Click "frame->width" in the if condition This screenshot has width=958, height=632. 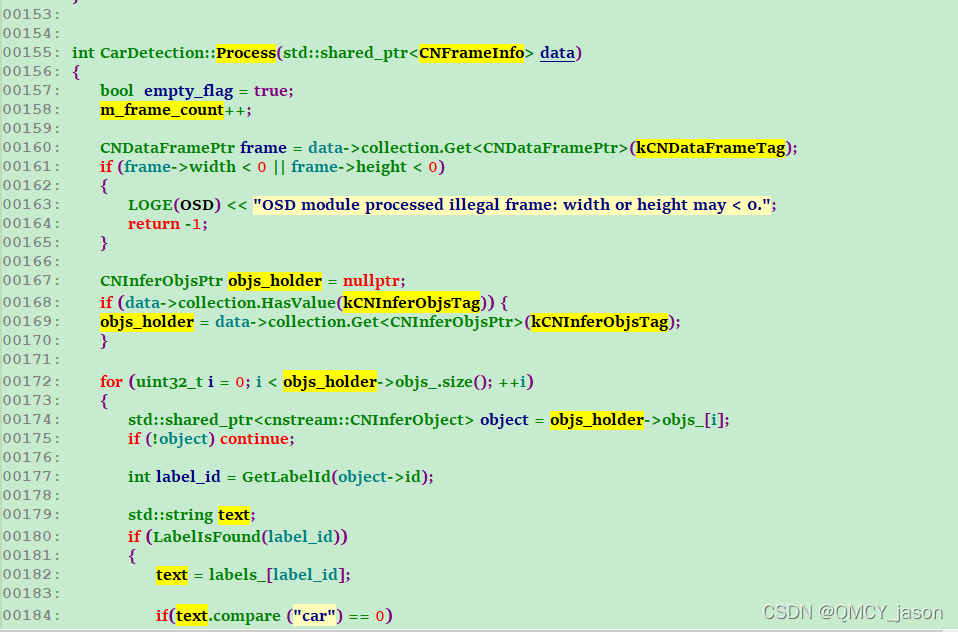point(180,167)
